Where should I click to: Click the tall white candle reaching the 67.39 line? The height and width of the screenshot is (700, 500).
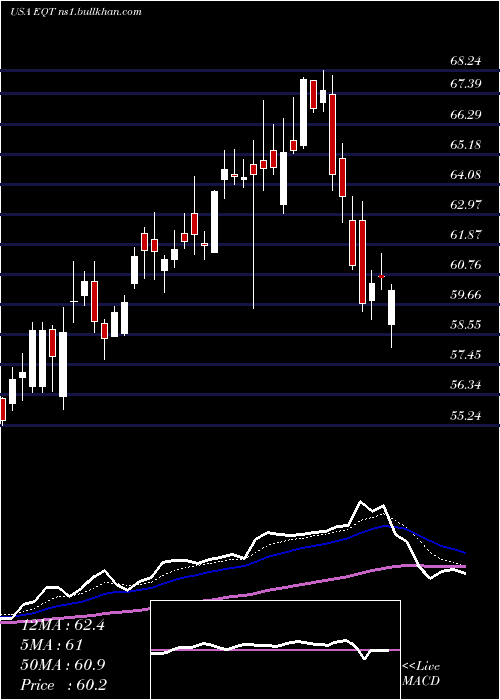coord(304,112)
